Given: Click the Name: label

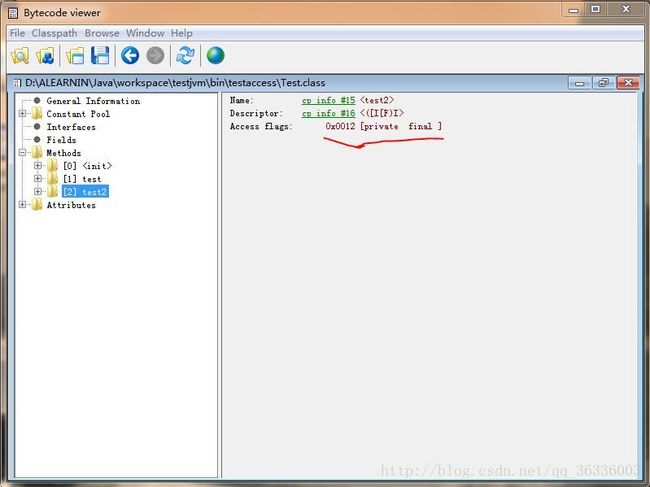Looking at the screenshot, I should (x=242, y=100).
